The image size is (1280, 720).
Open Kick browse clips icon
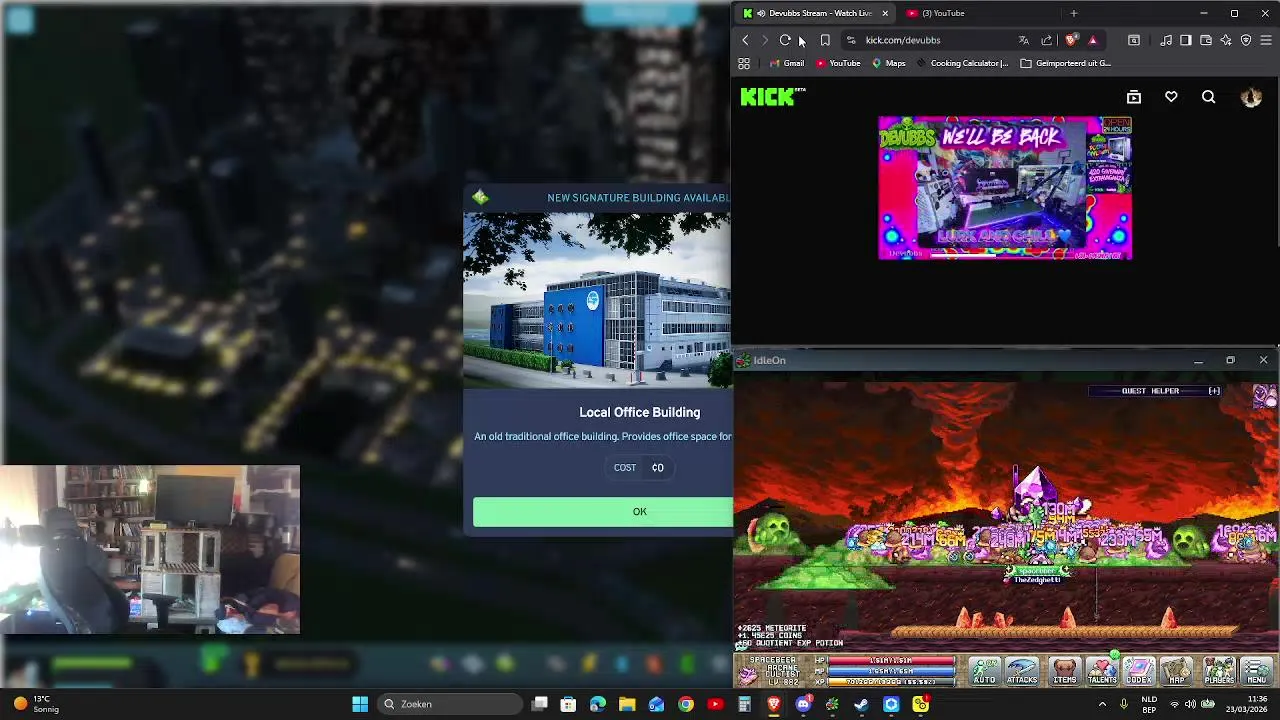click(x=1133, y=97)
